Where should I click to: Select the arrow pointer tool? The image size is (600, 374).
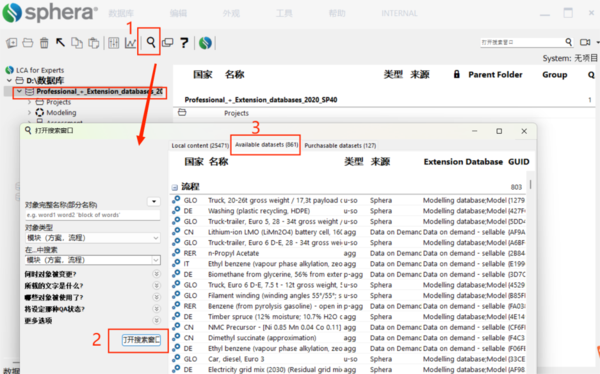(x=60, y=42)
